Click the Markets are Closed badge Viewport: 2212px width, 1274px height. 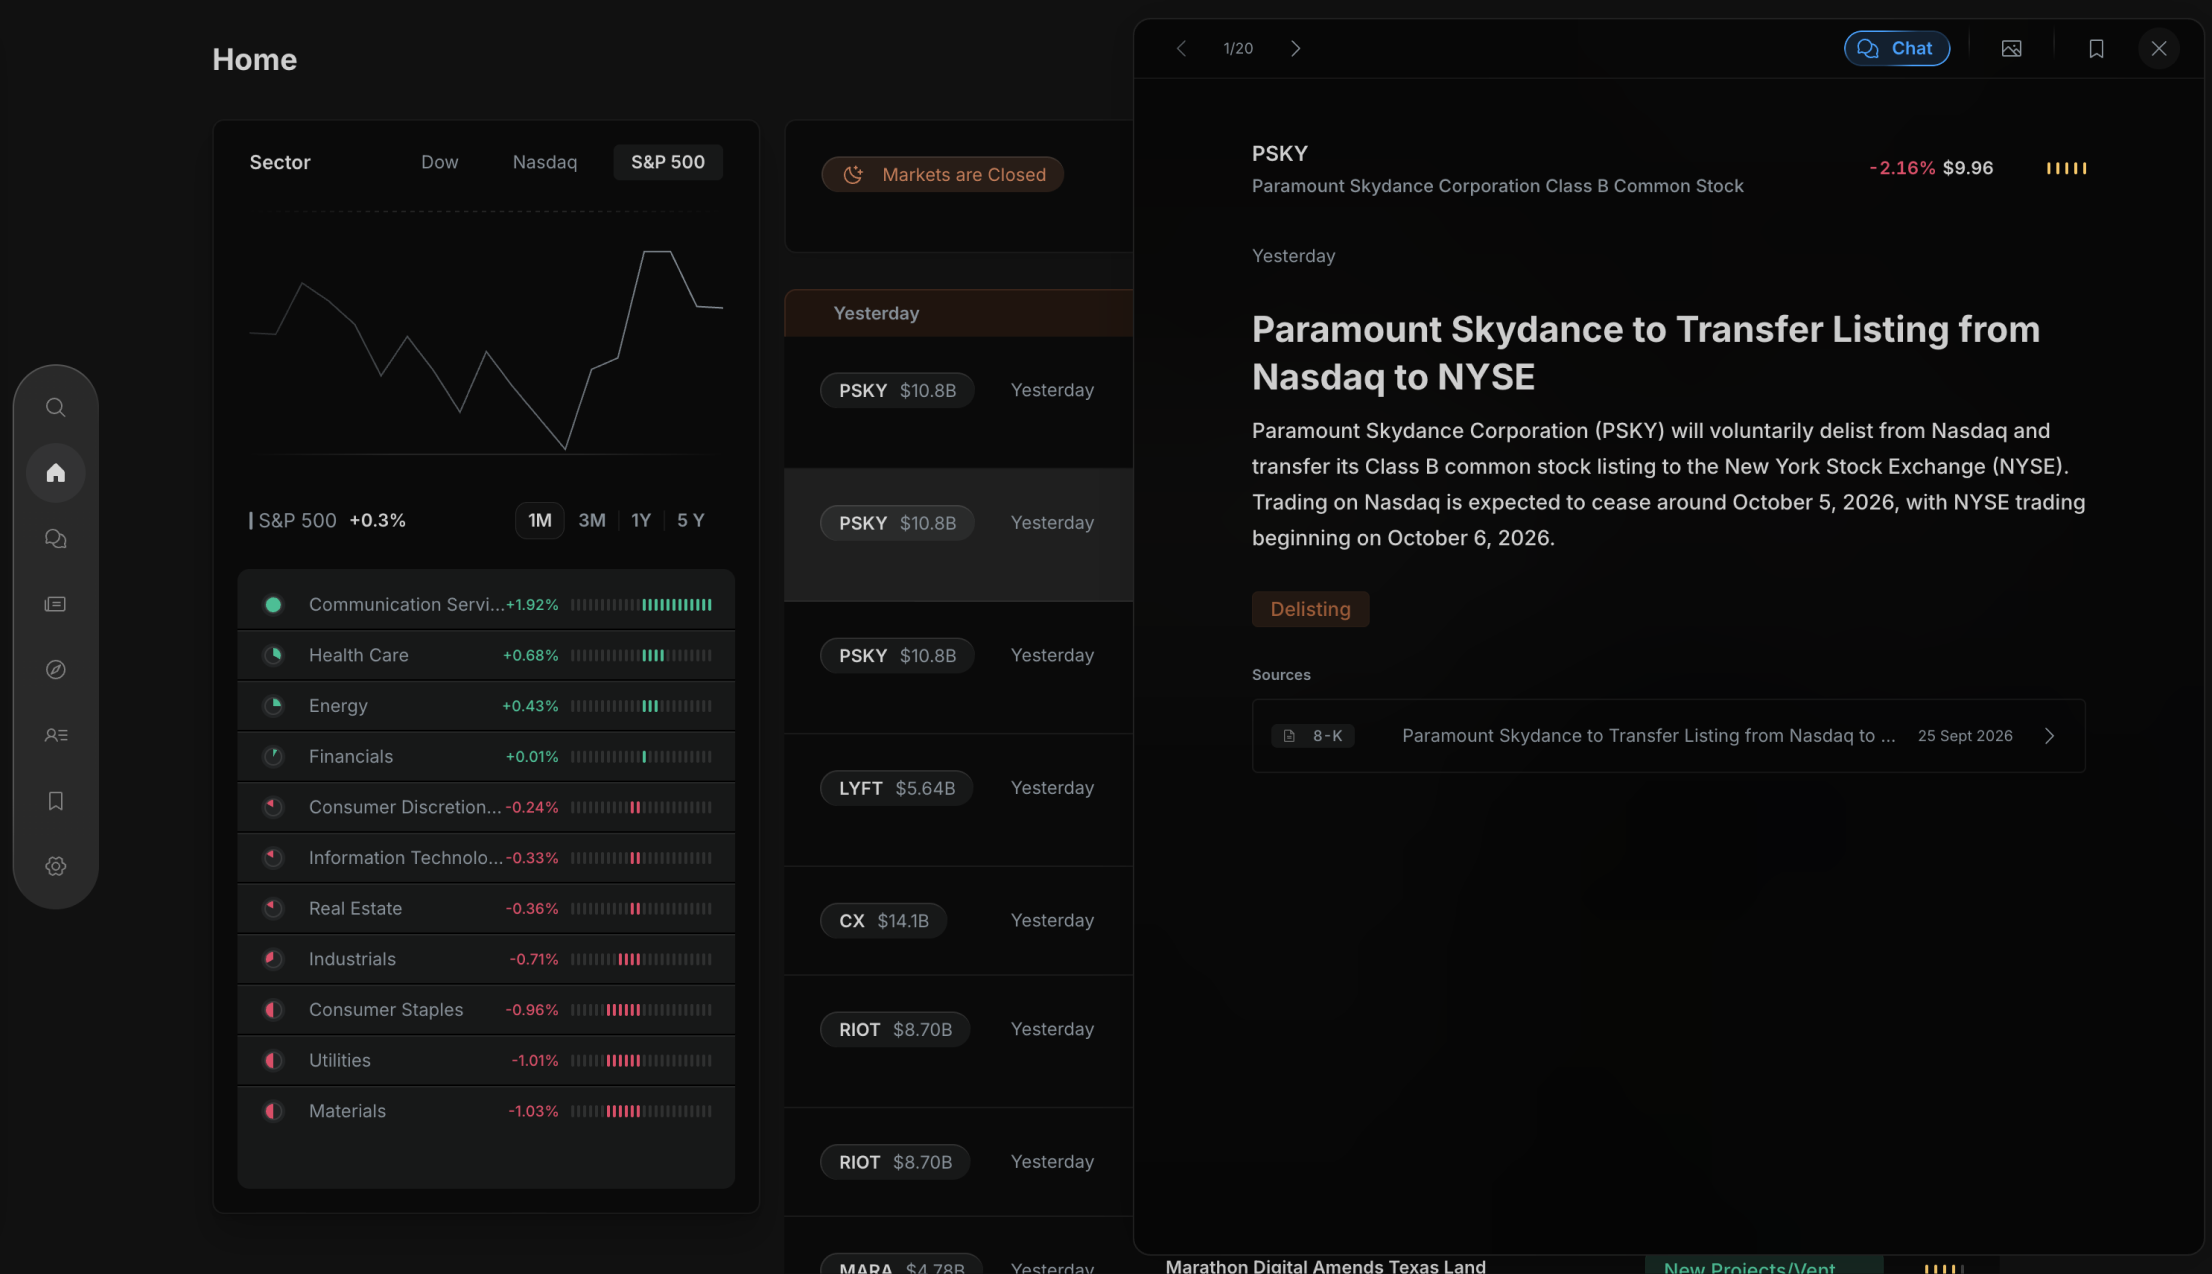point(942,174)
